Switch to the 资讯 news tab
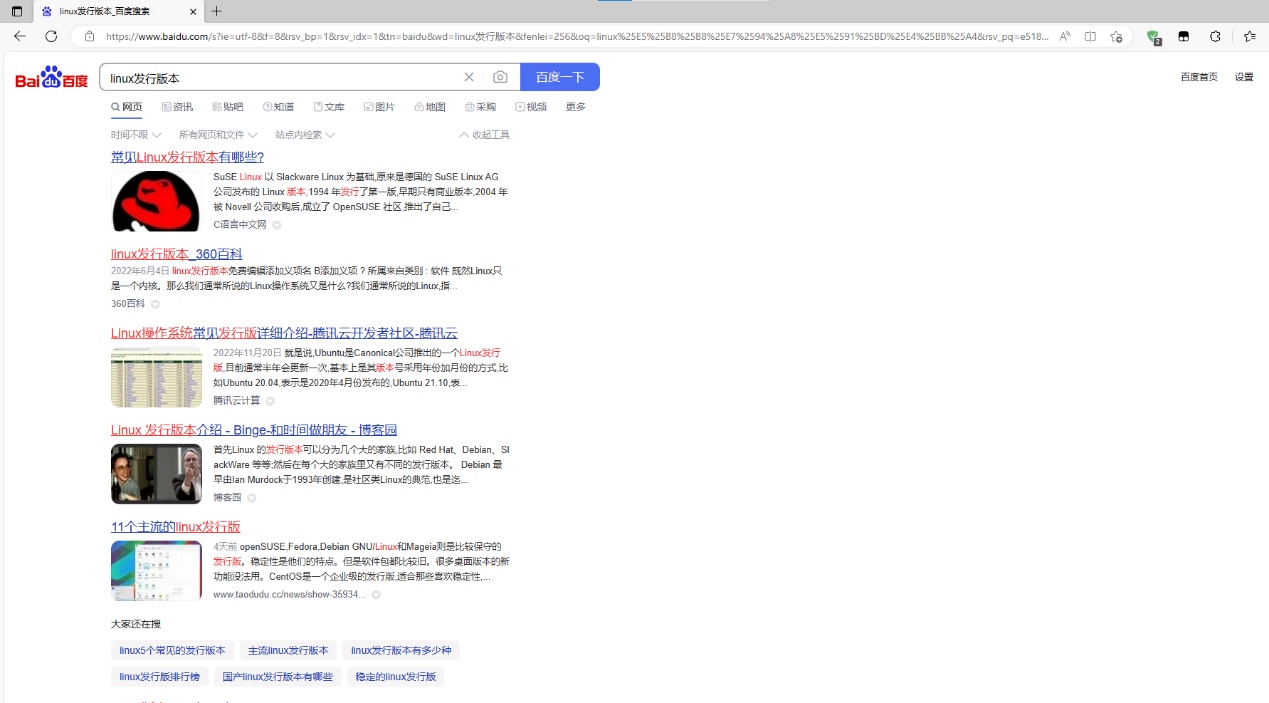The width and height of the screenshot is (1269, 703). pos(177,107)
